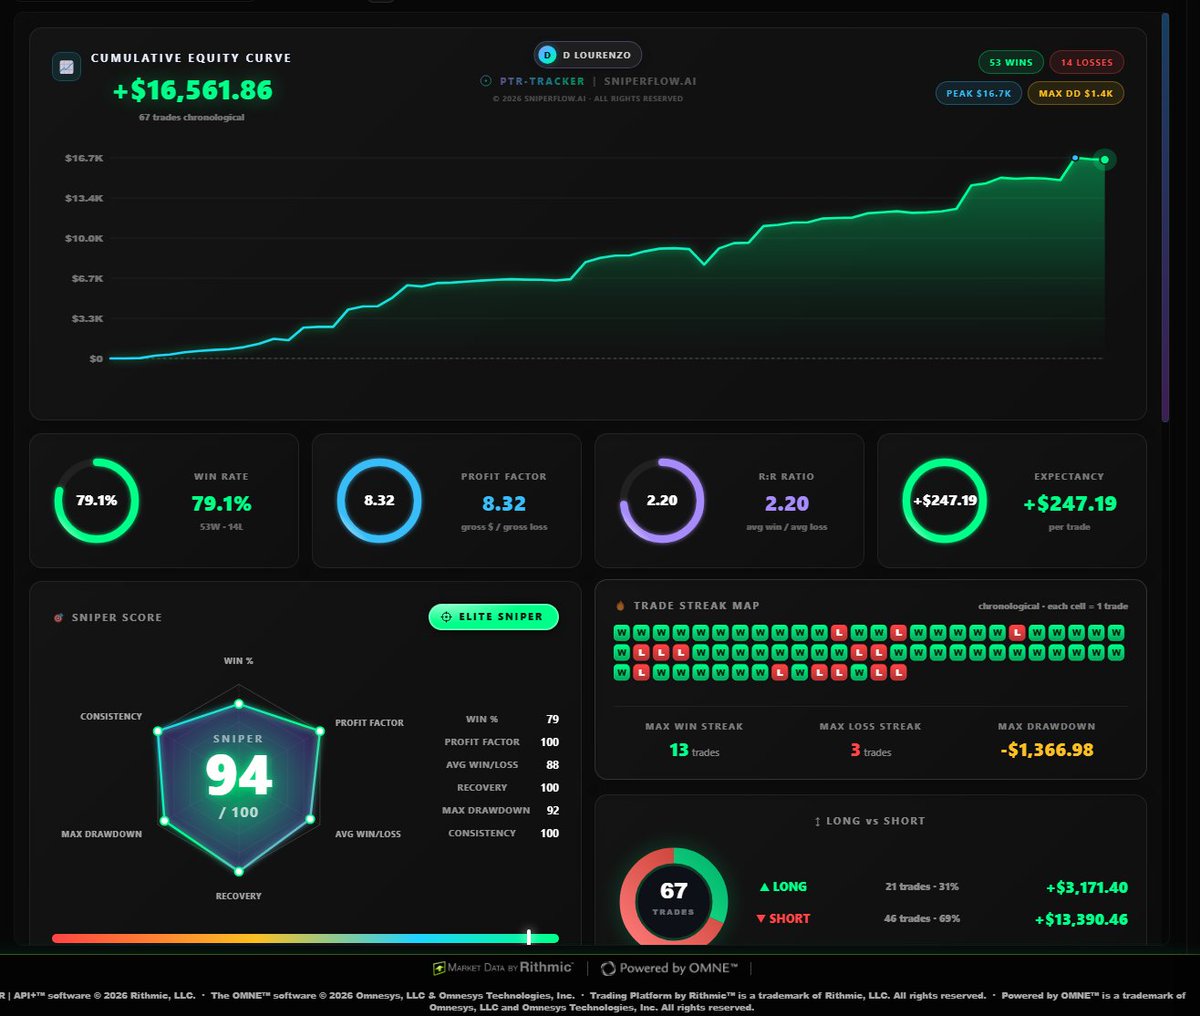
Task: Click the green LONG up-triangle label
Action: (x=782, y=887)
